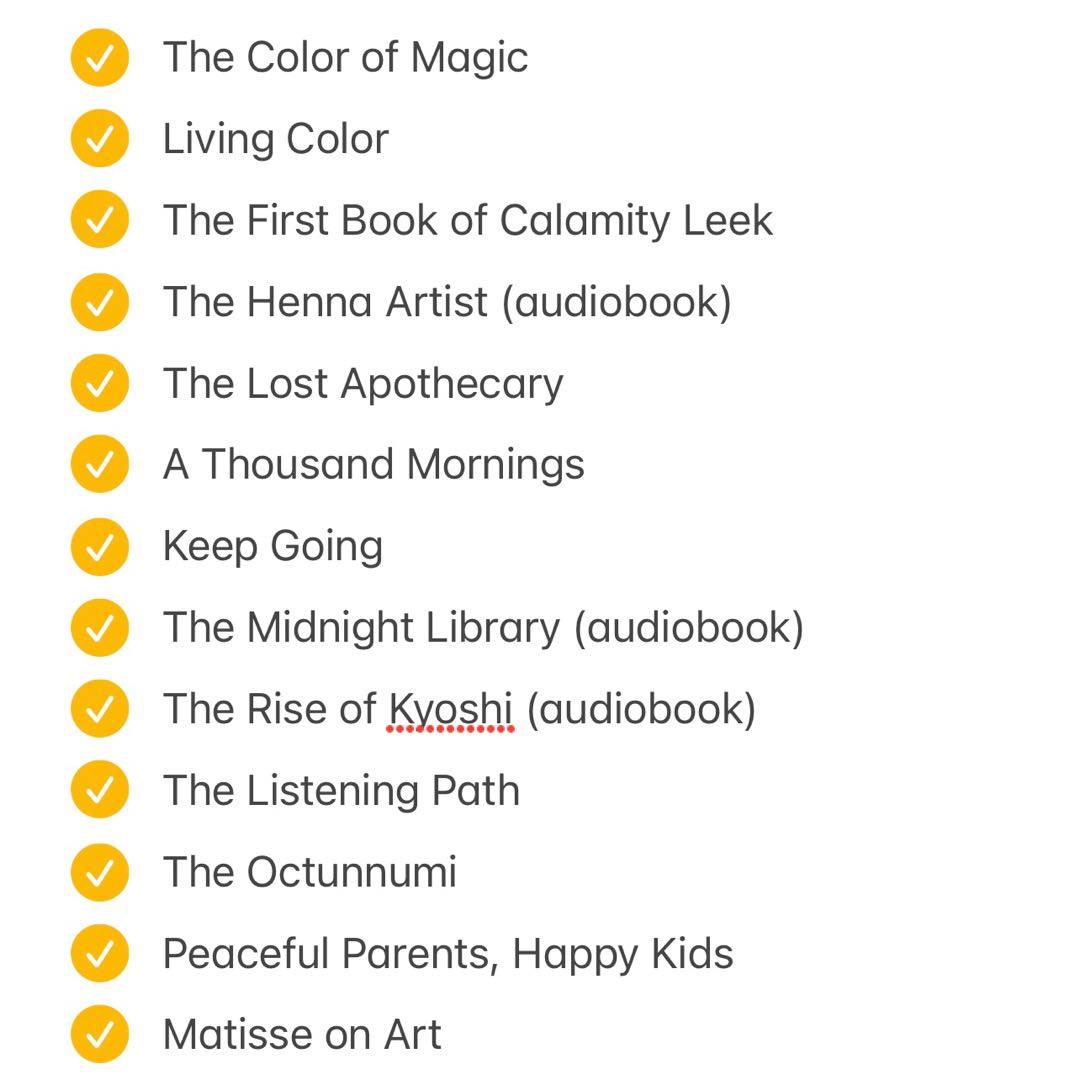Click the misspelled word Kyoshi
Viewport: 1080px width, 1080px height.
(450, 709)
